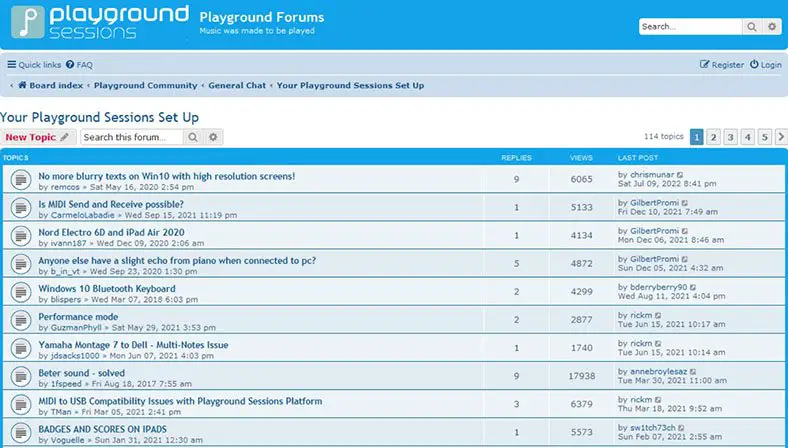Click topic icon for BADGES AND SCORES ON IPADS
This screenshot has height=448, width=788.
21,432
